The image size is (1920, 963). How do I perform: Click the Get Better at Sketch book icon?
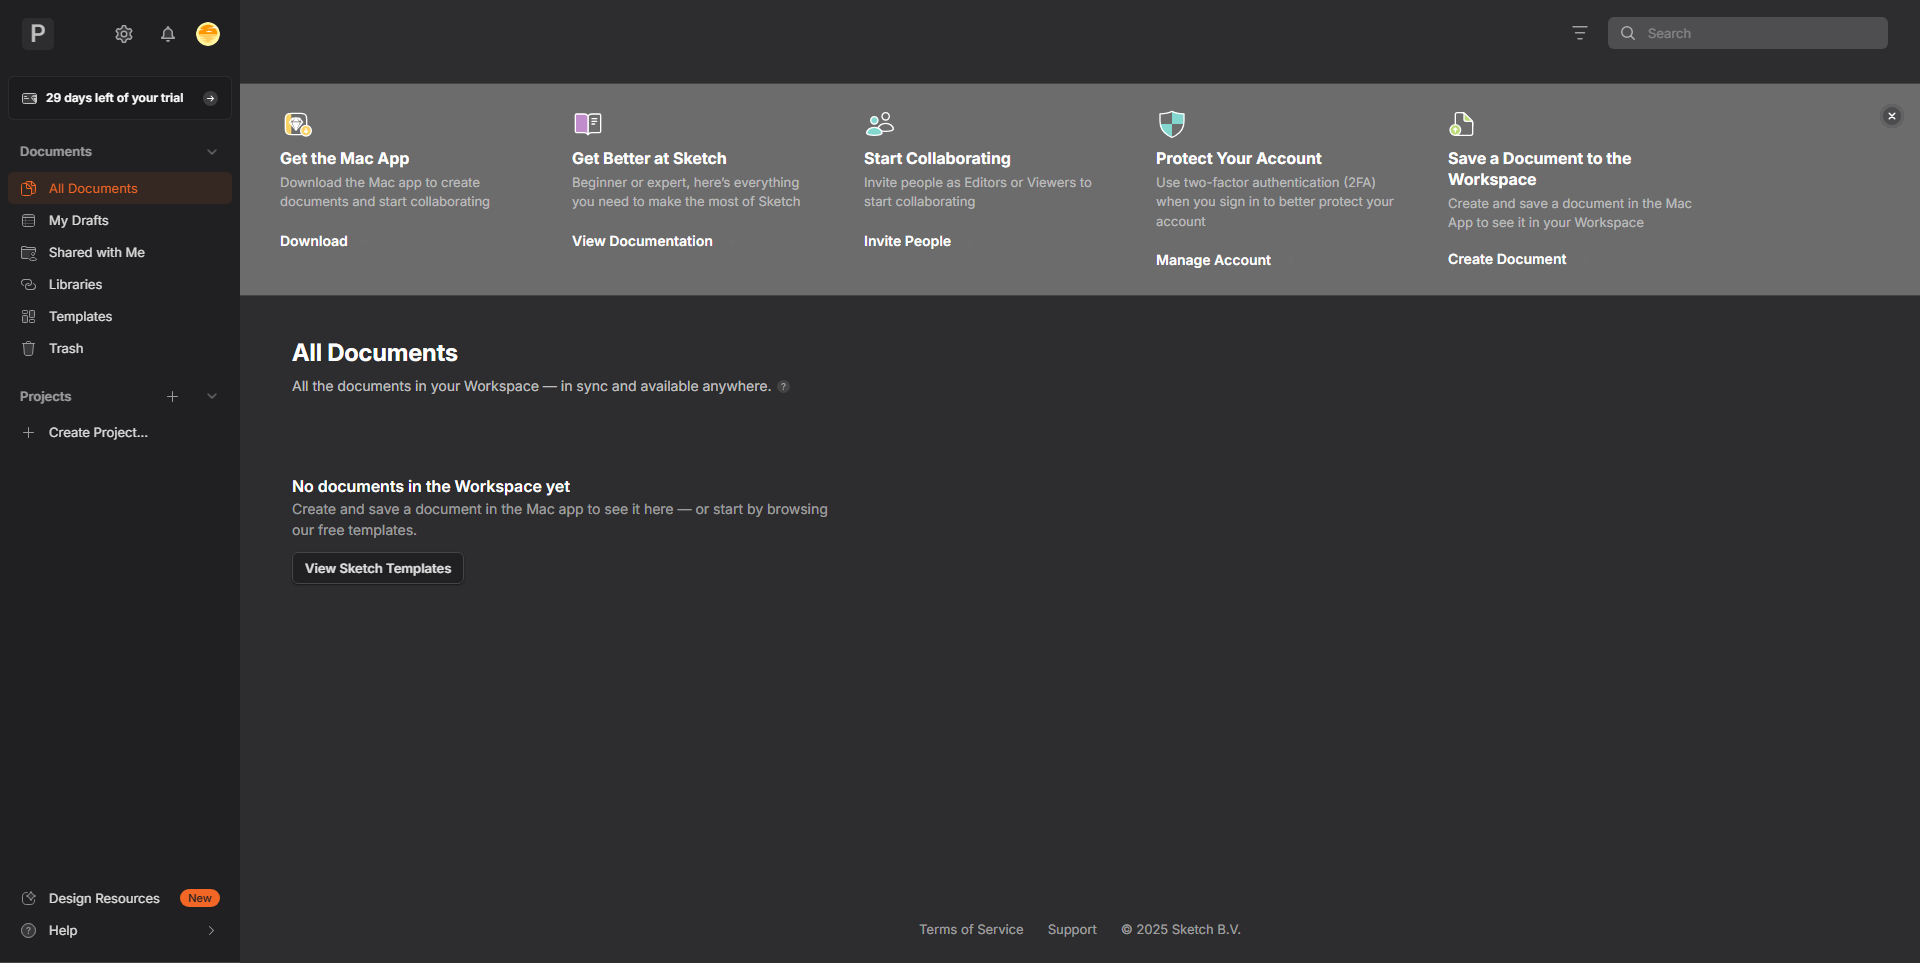(x=588, y=124)
